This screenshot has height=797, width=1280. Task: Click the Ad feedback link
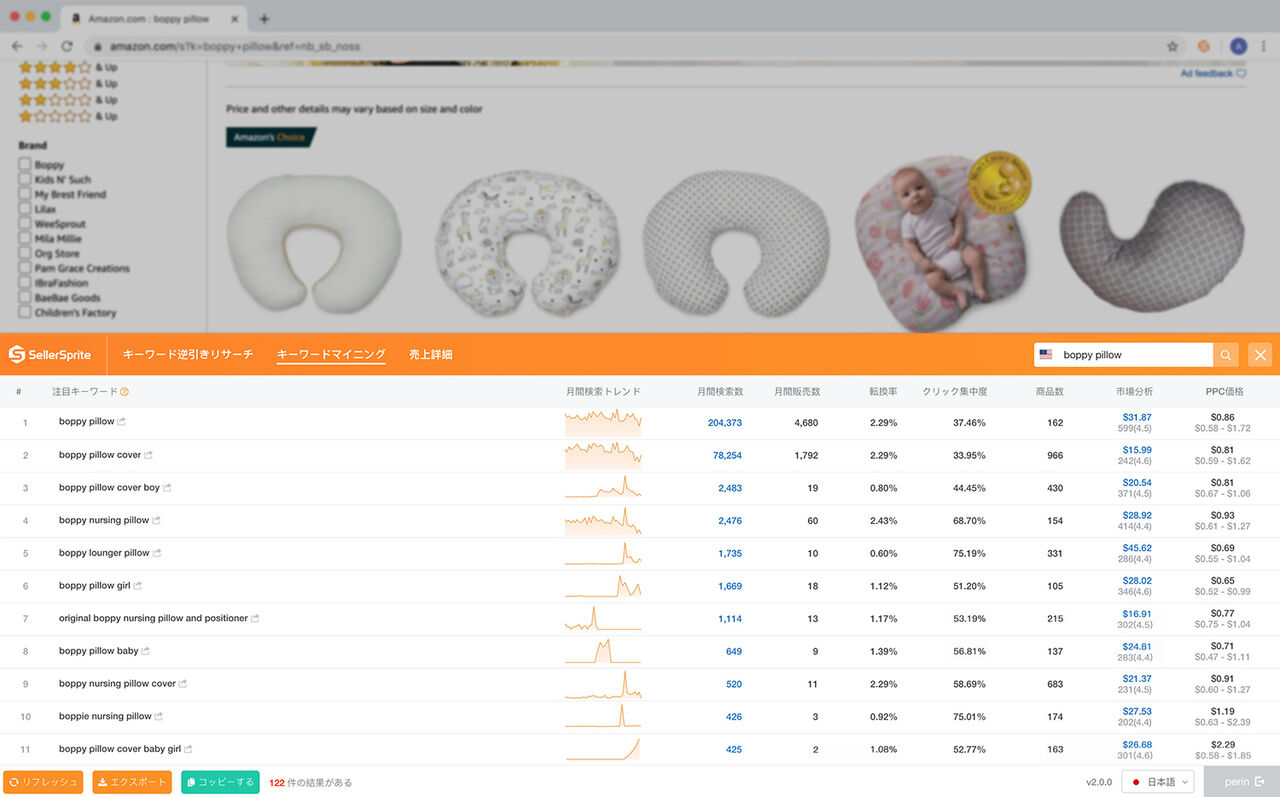(x=1213, y=73)
